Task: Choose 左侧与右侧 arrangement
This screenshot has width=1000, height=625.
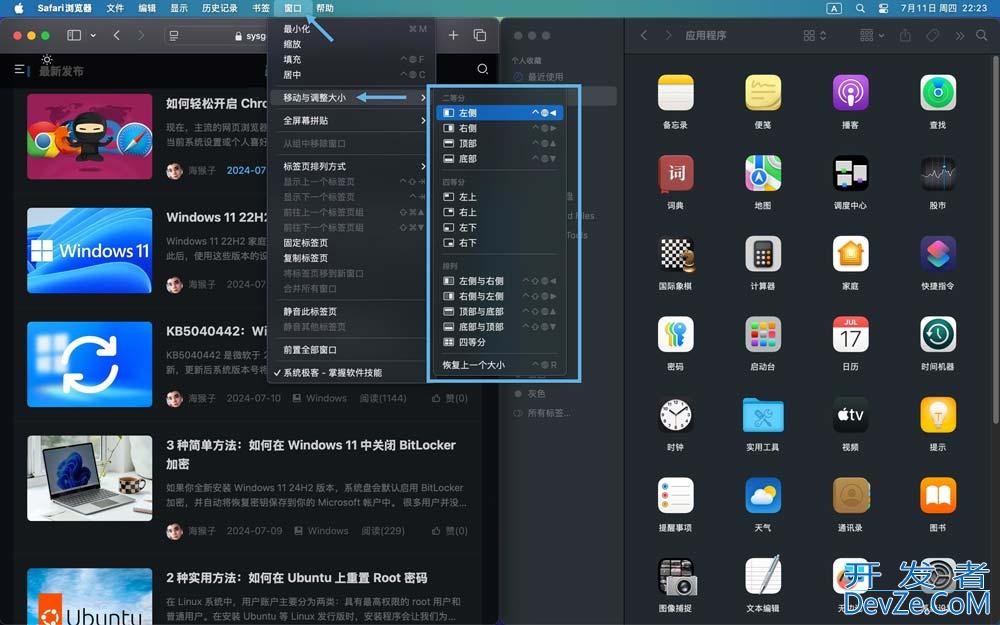Action: point(499,281)
